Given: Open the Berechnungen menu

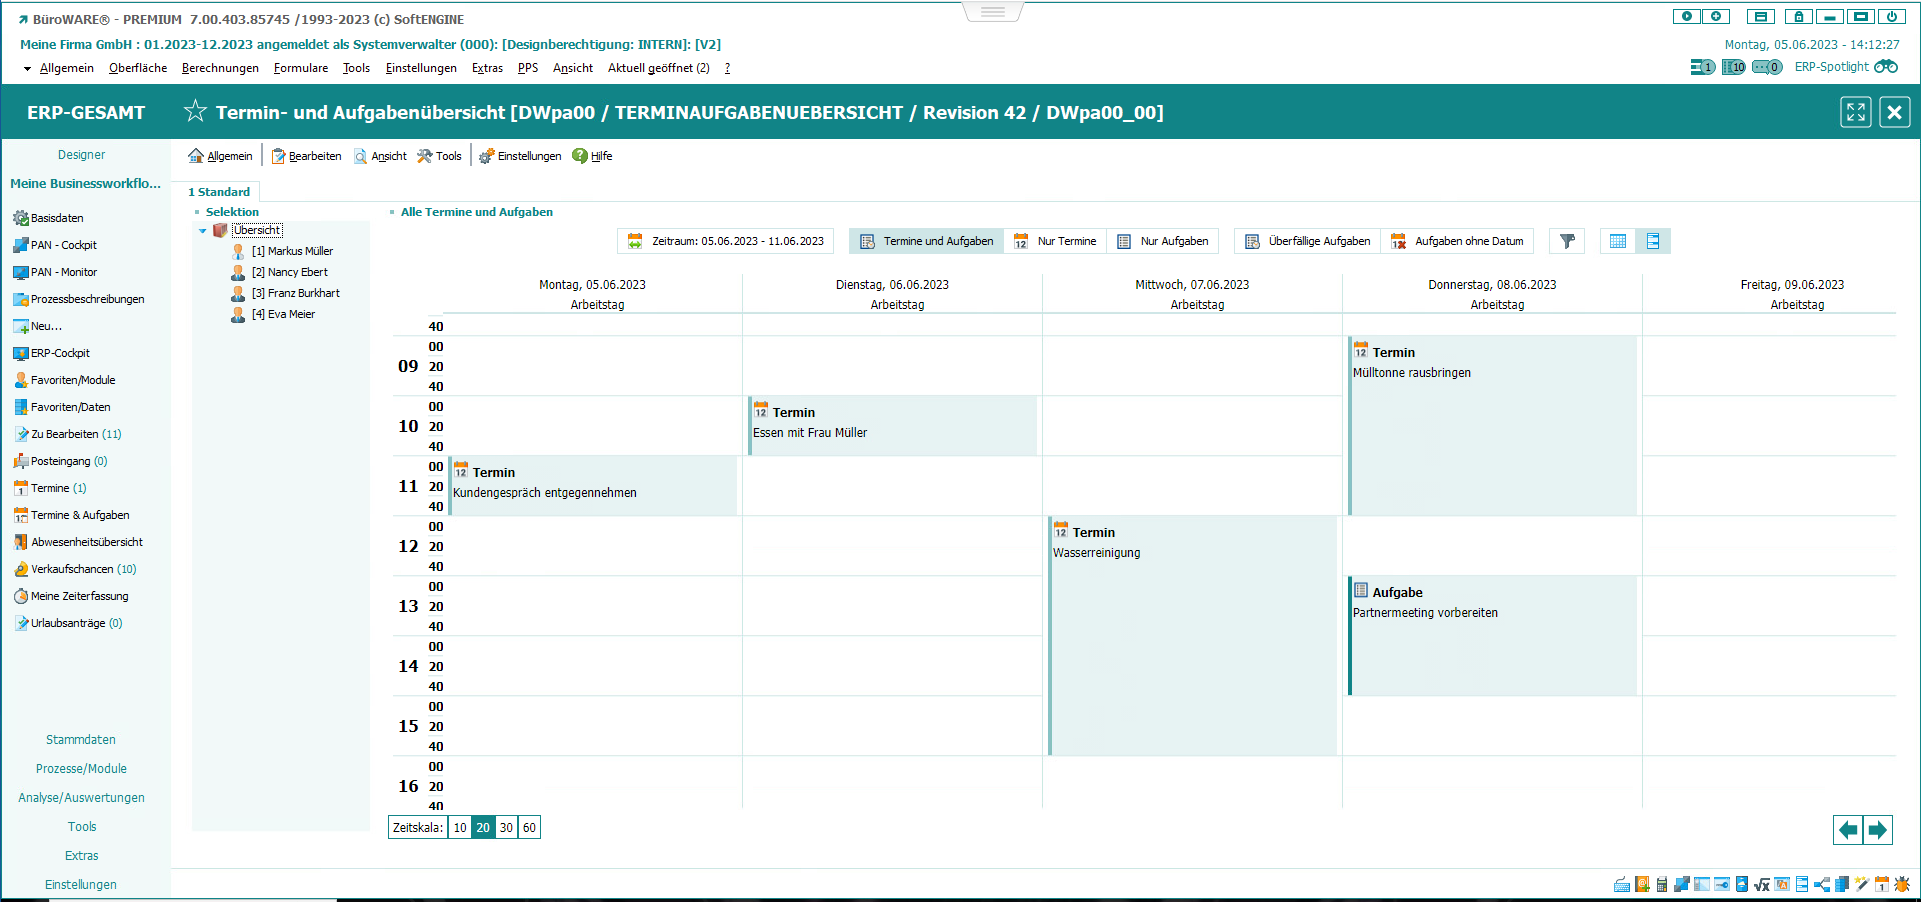Looking at the screenshot, I should (220, 68).
